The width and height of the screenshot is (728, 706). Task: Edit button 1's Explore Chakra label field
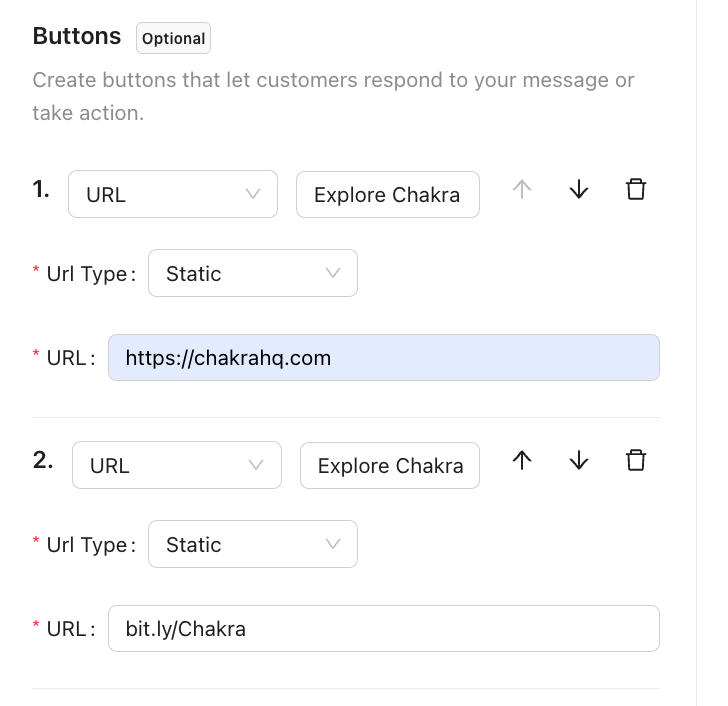(387, 195)
